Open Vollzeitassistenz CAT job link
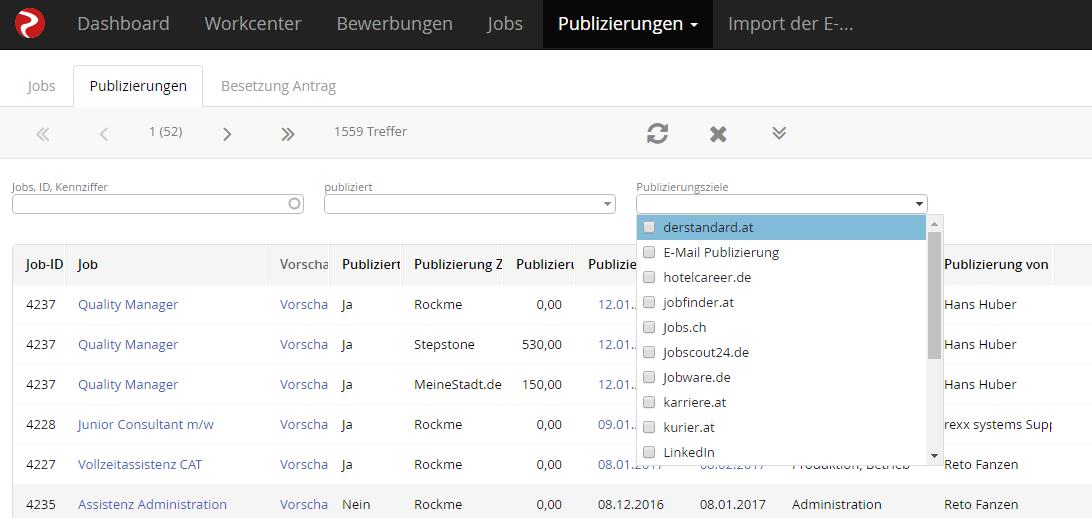This screenshot has width=1092, height=518. [x=140, y=464]
